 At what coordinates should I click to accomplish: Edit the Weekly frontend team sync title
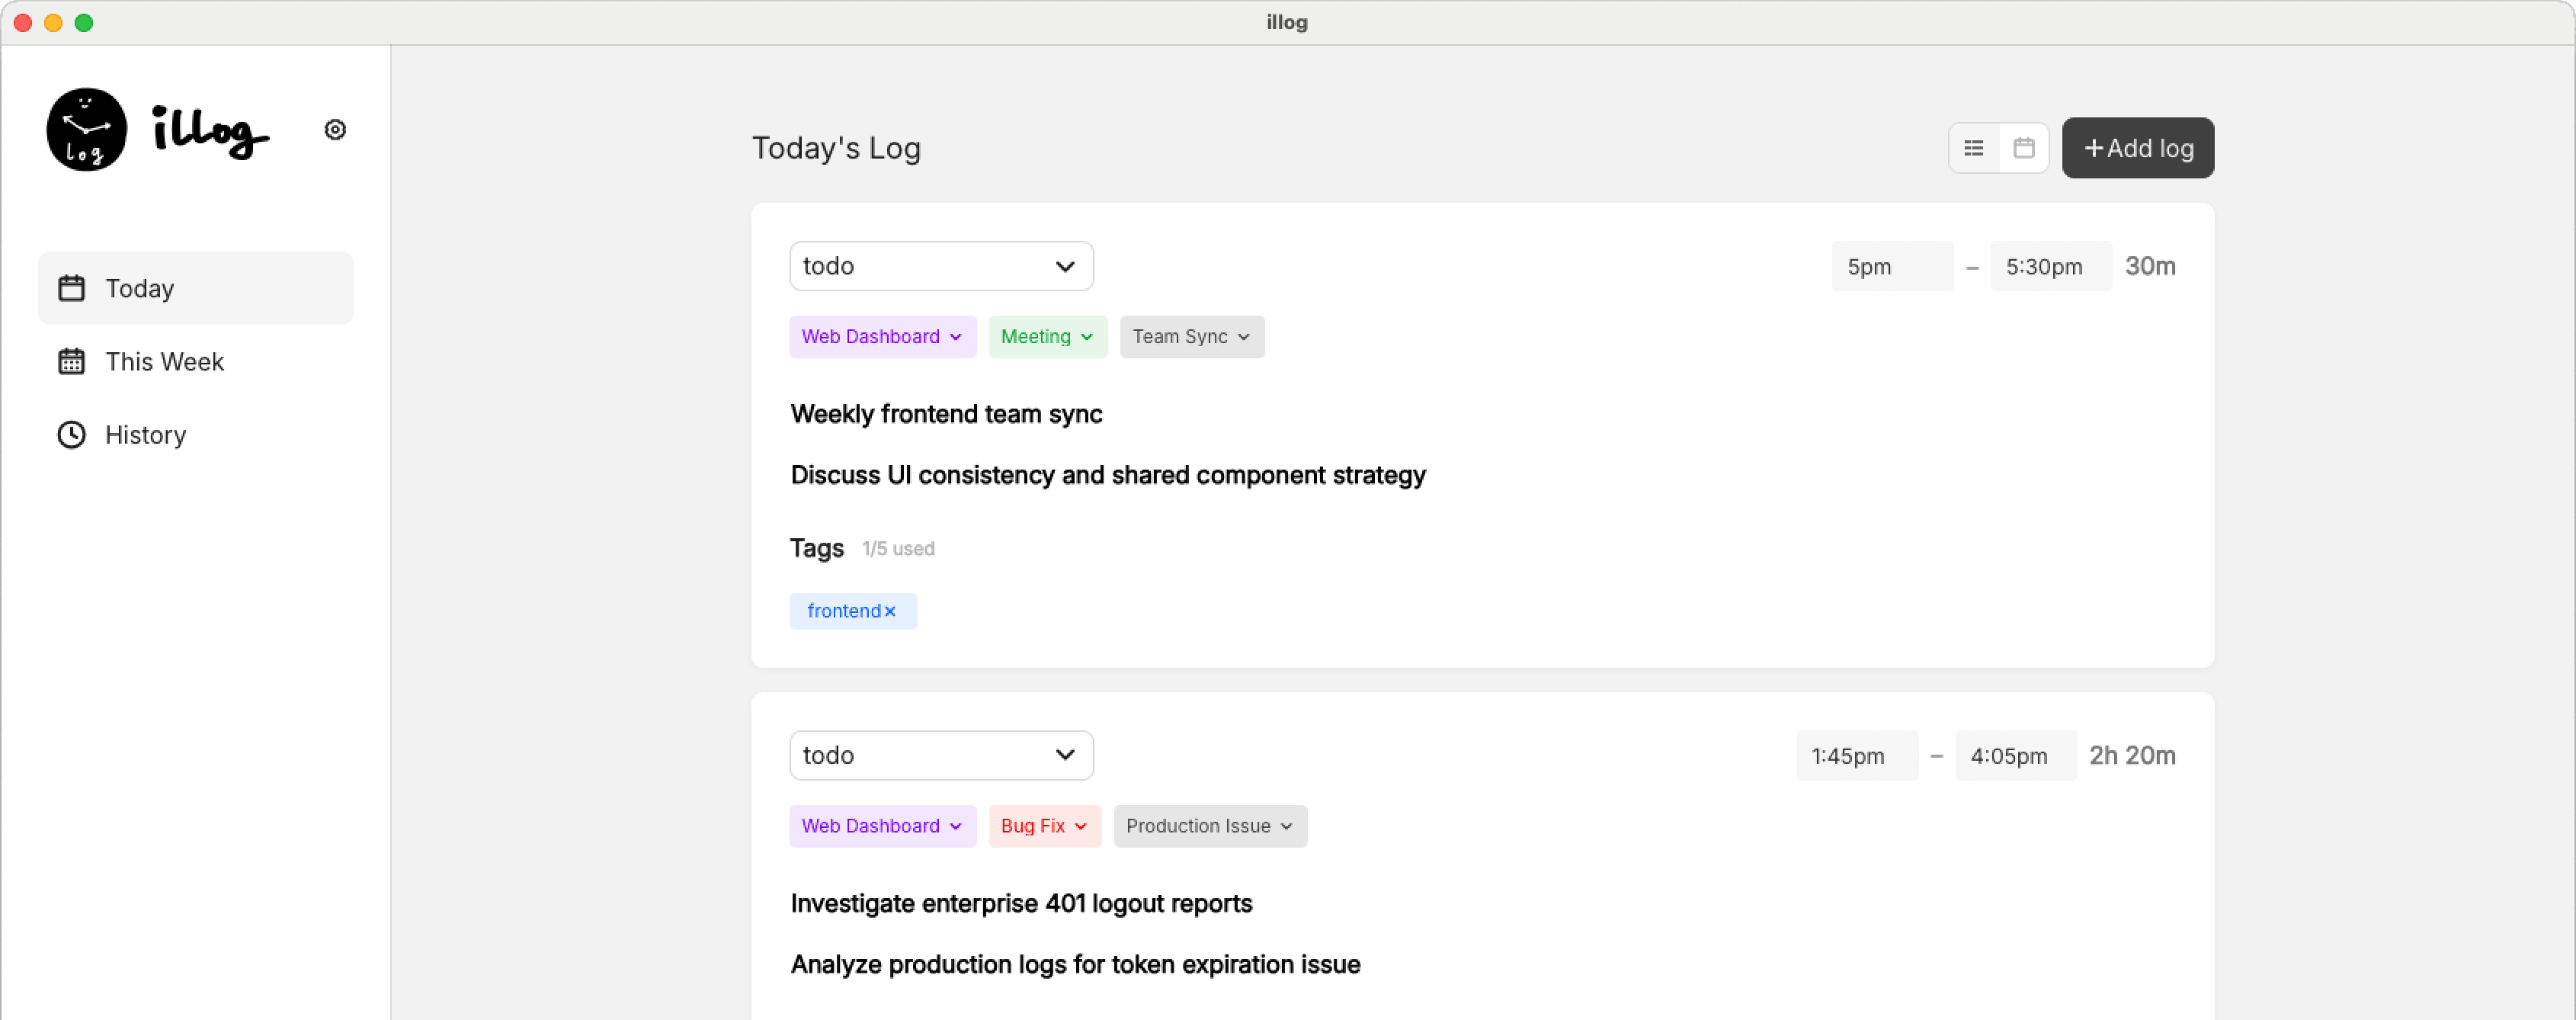point(946,413)
